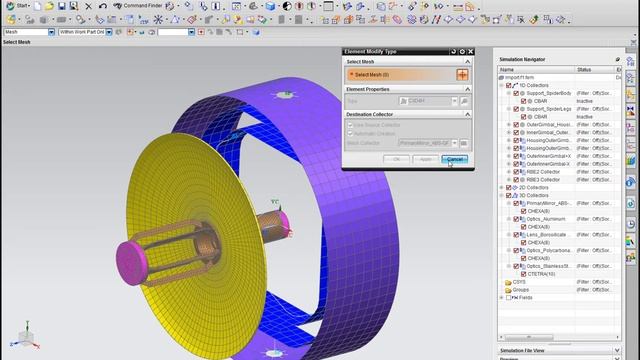
Task: Open the element Type dropdown in dialog
Action: click(x=454, y=101)
